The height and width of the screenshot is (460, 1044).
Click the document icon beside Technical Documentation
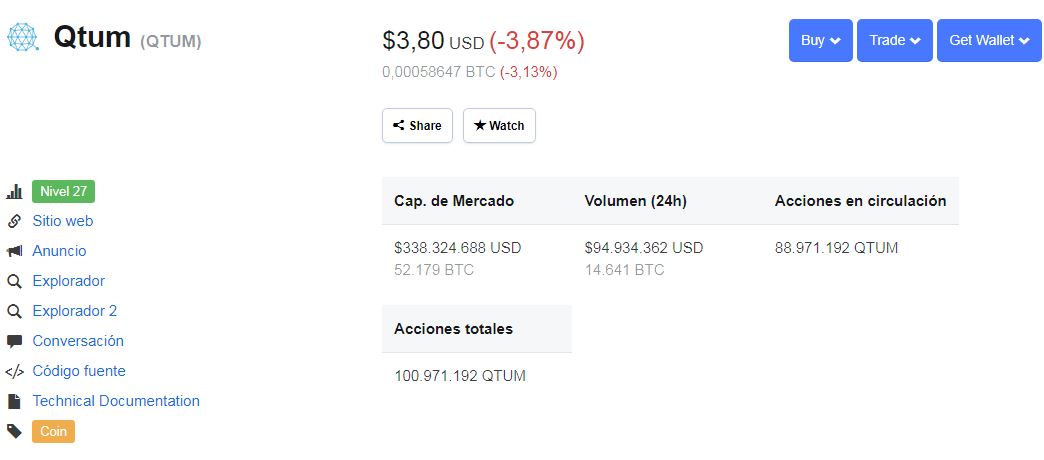coord(14,401)
